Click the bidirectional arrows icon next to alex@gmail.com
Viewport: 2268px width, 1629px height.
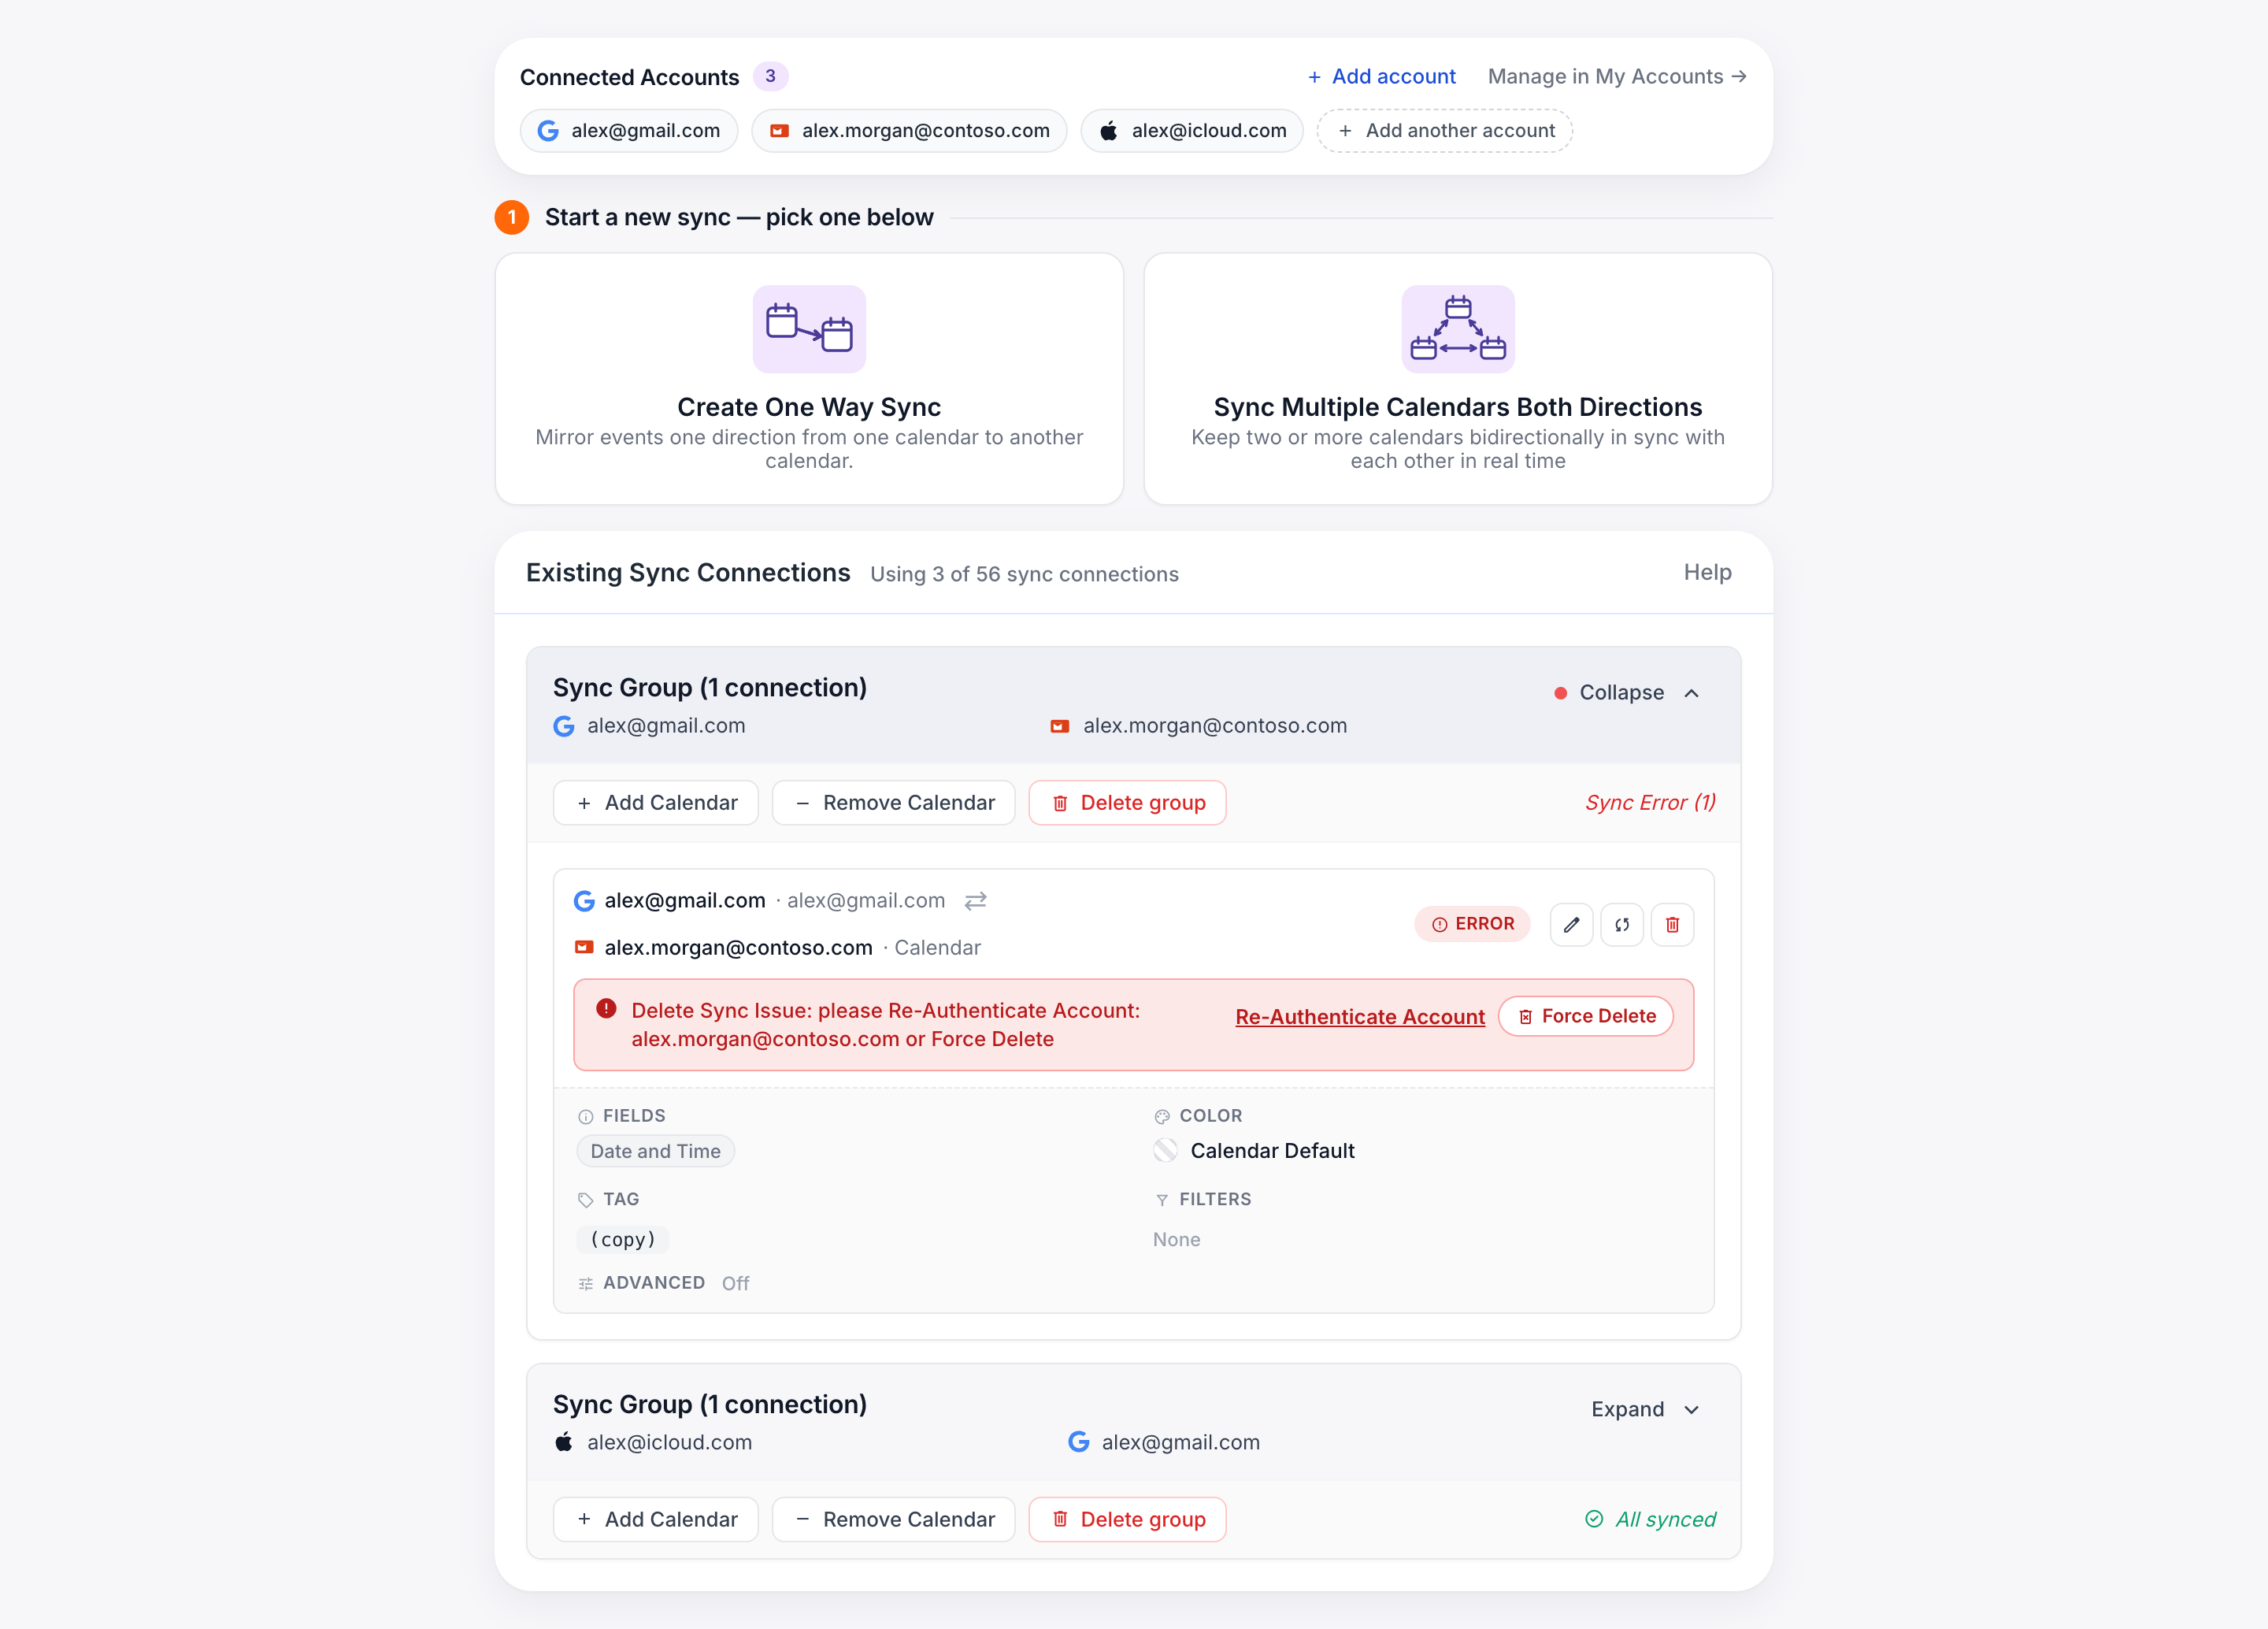point(975,901)
